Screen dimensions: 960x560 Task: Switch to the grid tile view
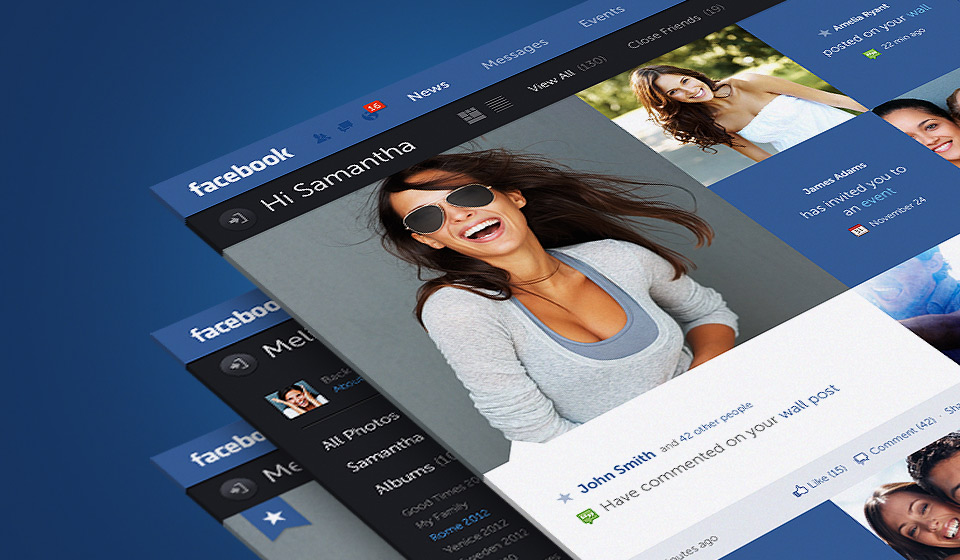pos(471,115)
